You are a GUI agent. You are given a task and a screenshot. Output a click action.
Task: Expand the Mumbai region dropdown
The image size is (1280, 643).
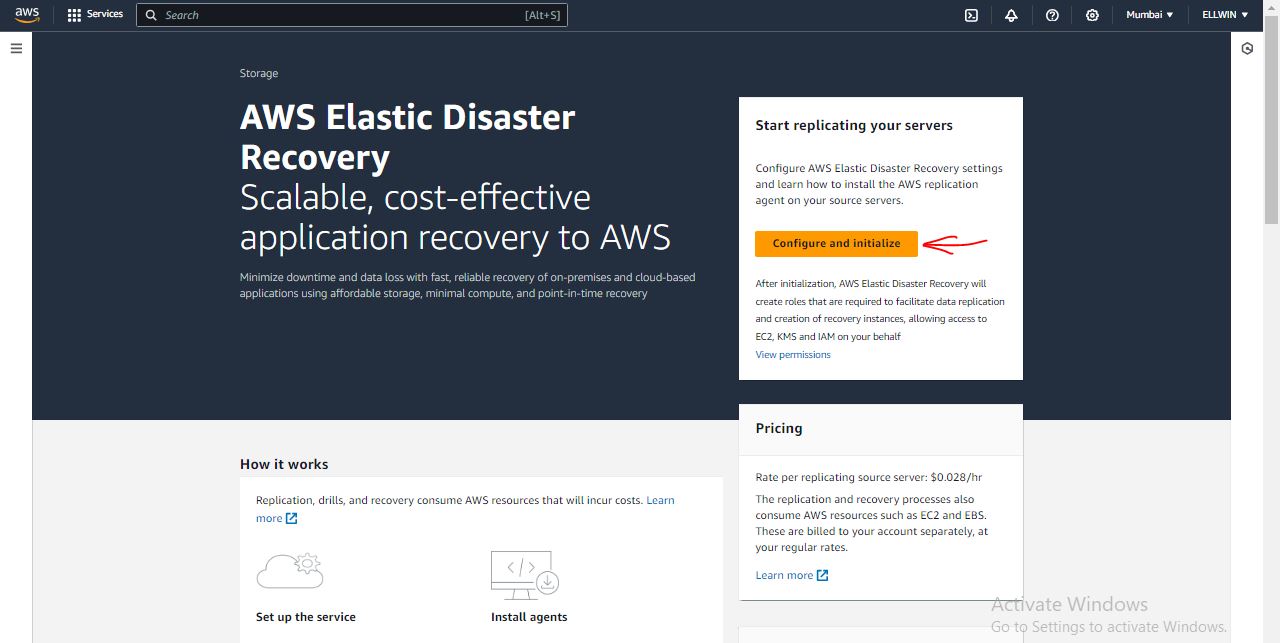click(1149, 15)
